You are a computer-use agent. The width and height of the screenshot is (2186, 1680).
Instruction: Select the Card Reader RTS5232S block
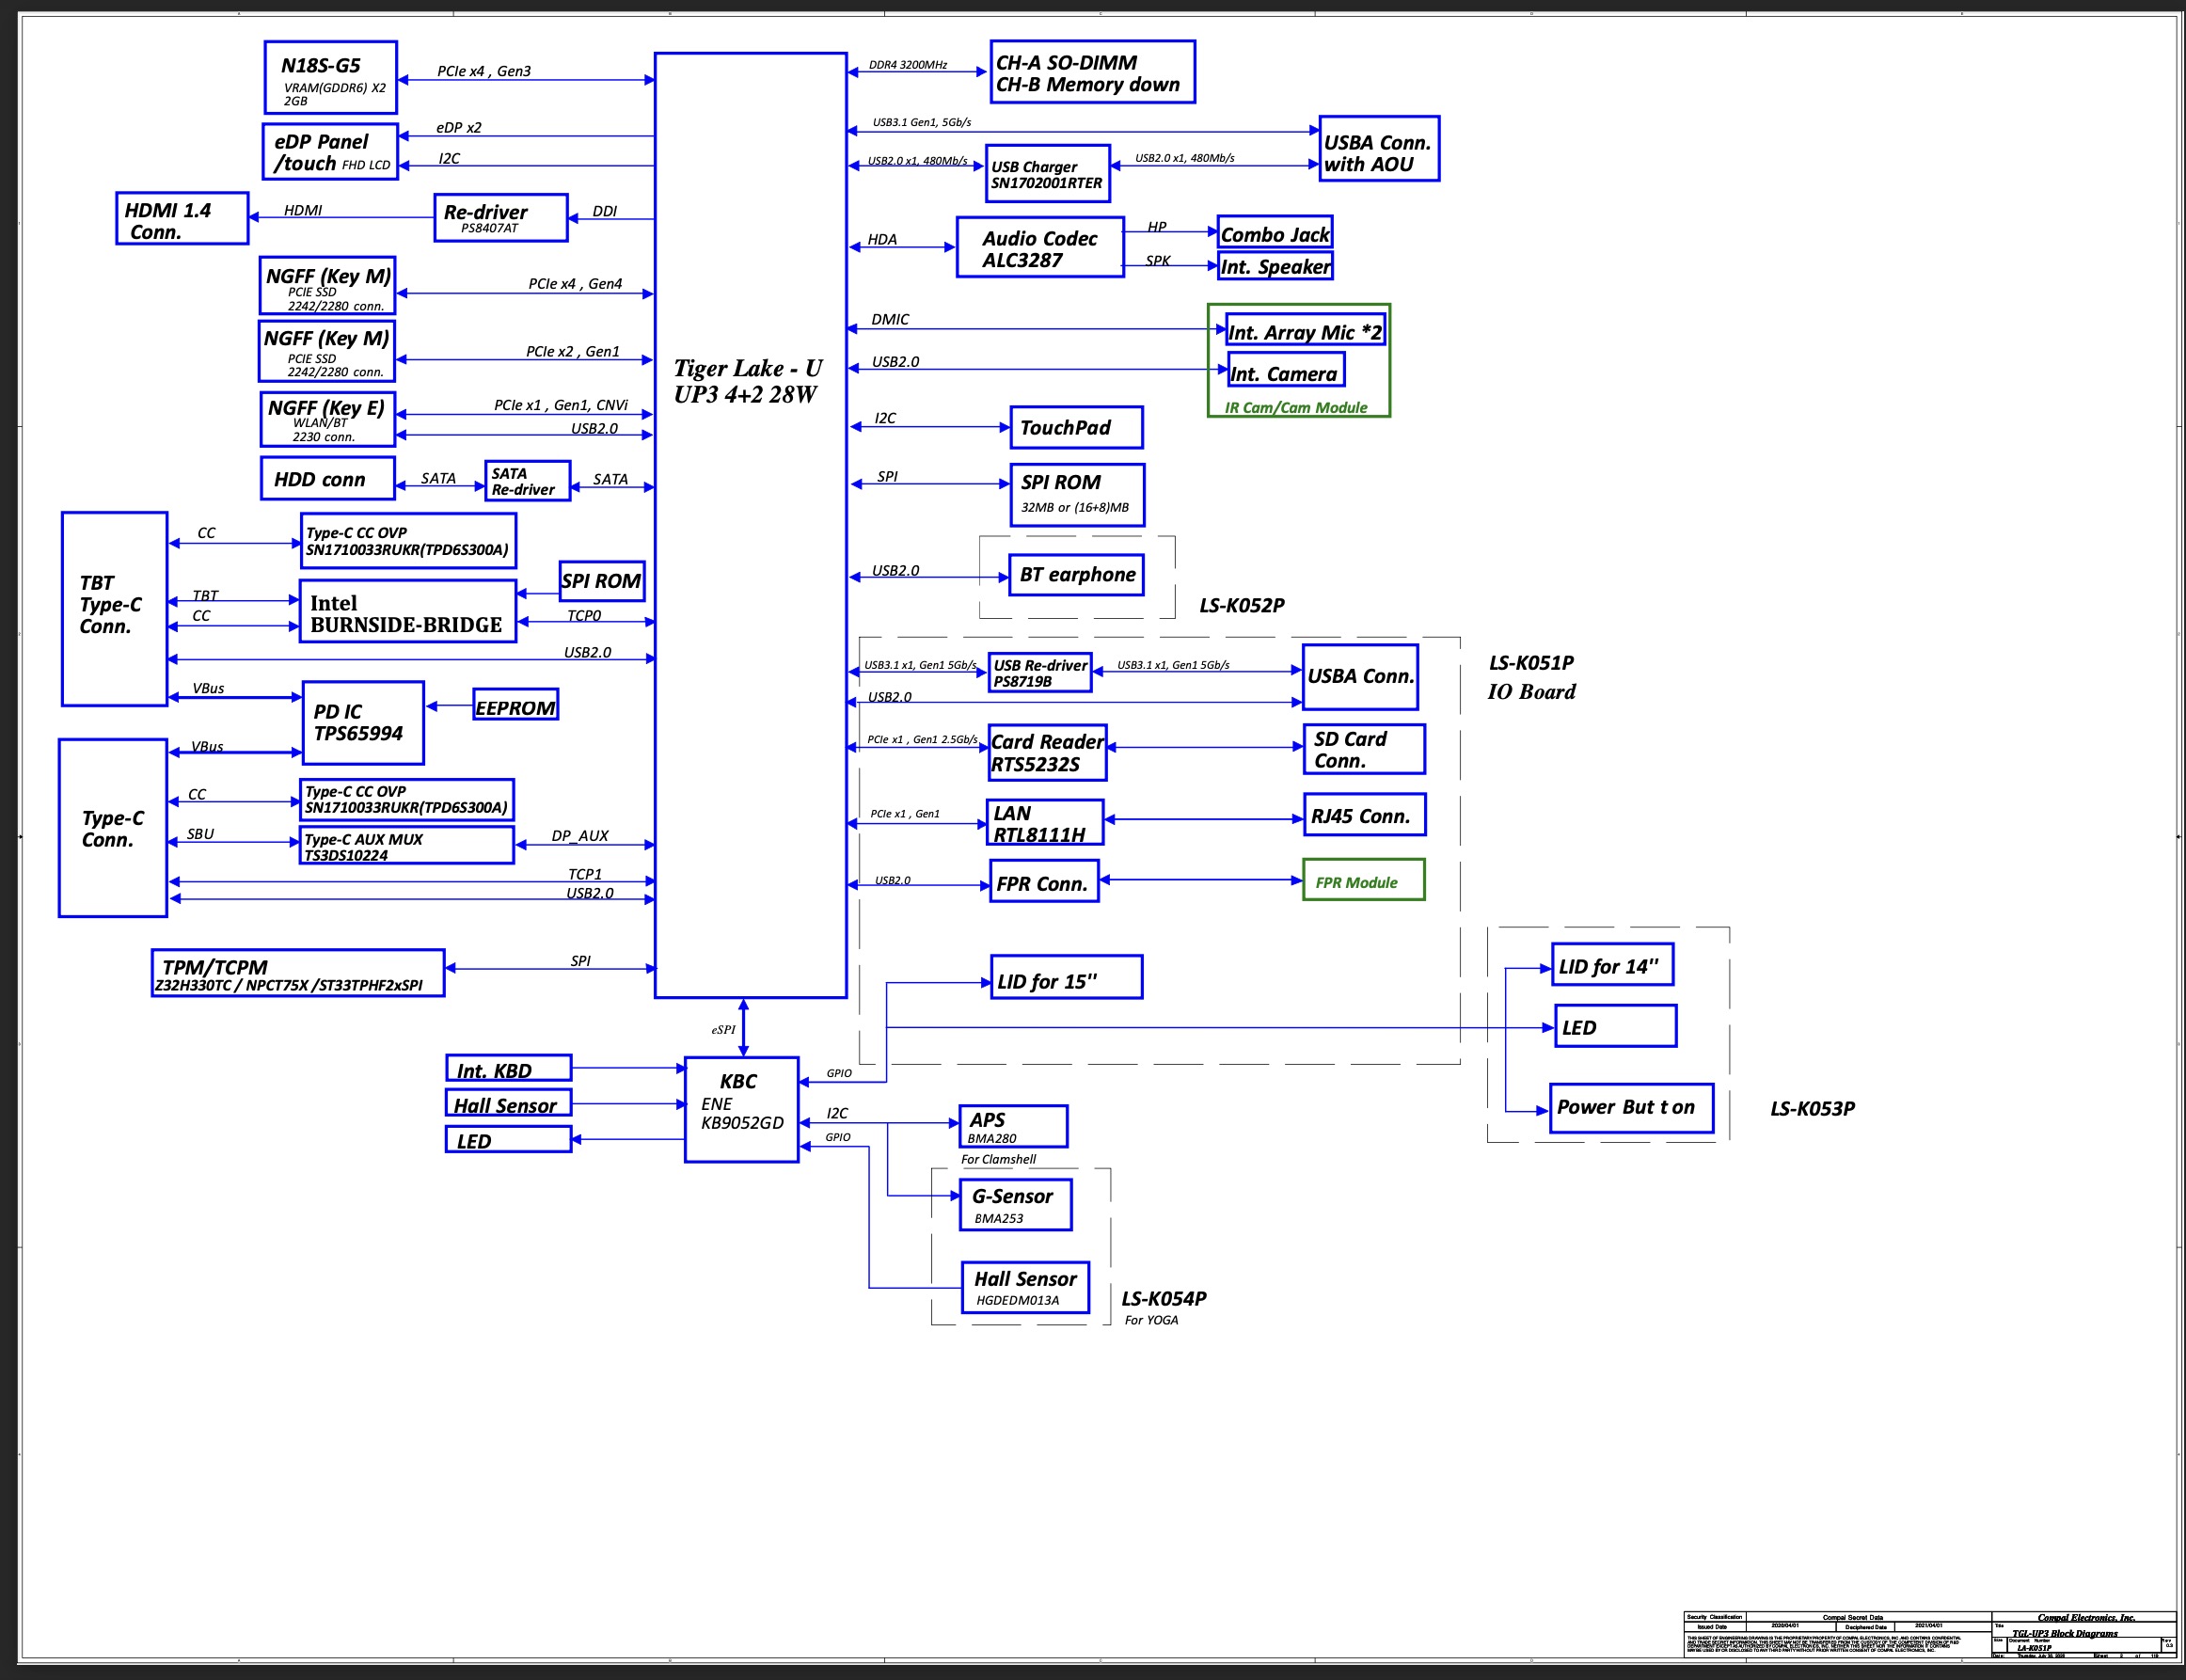pyautogui.click(x=1047, y=753)
